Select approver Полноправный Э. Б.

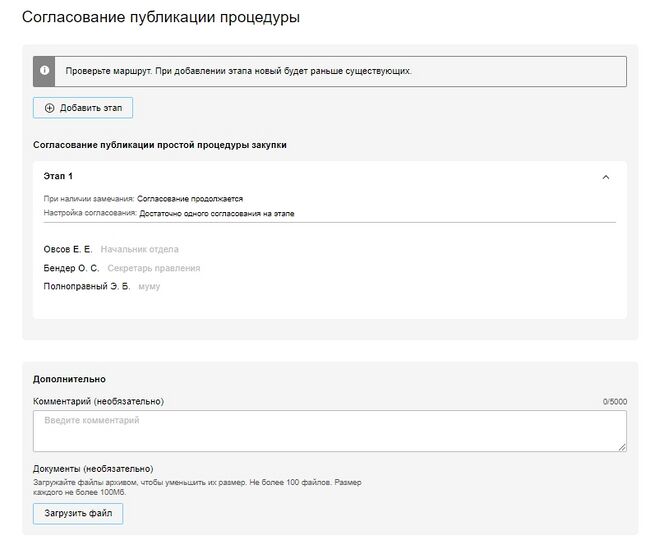click(87, 287)
